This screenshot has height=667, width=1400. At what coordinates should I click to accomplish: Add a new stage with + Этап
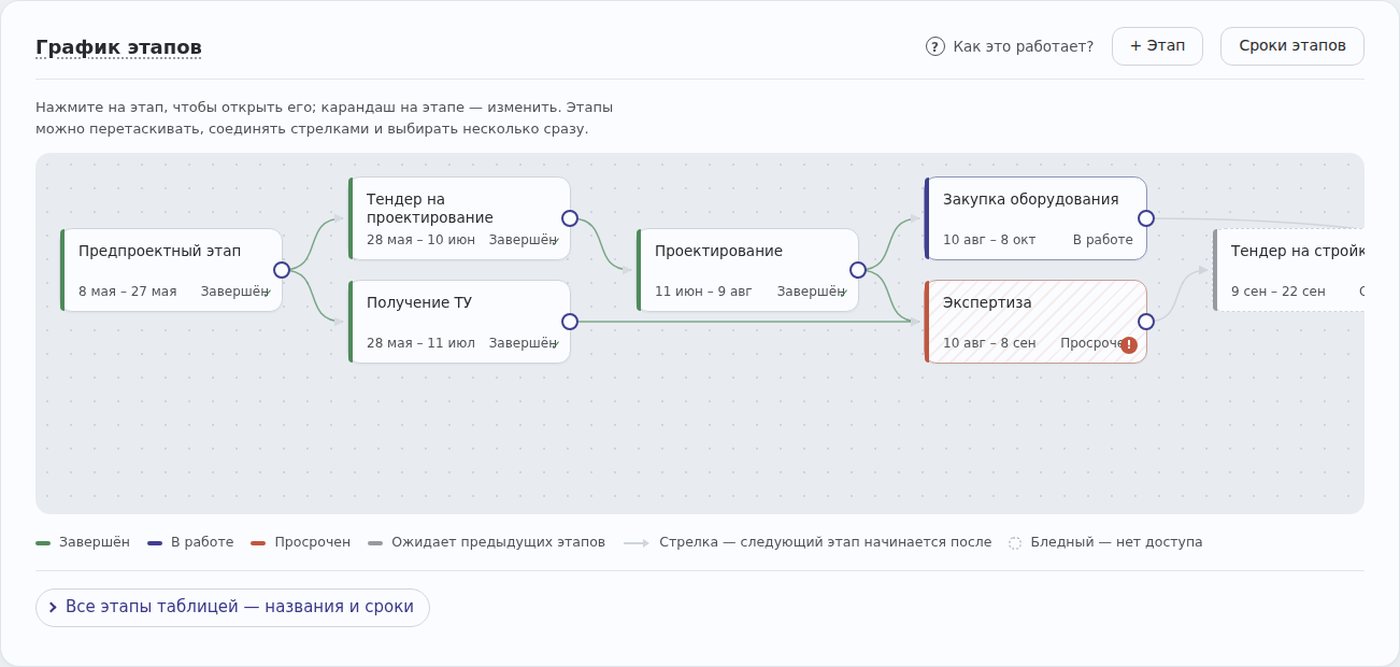pos(1157,46)
